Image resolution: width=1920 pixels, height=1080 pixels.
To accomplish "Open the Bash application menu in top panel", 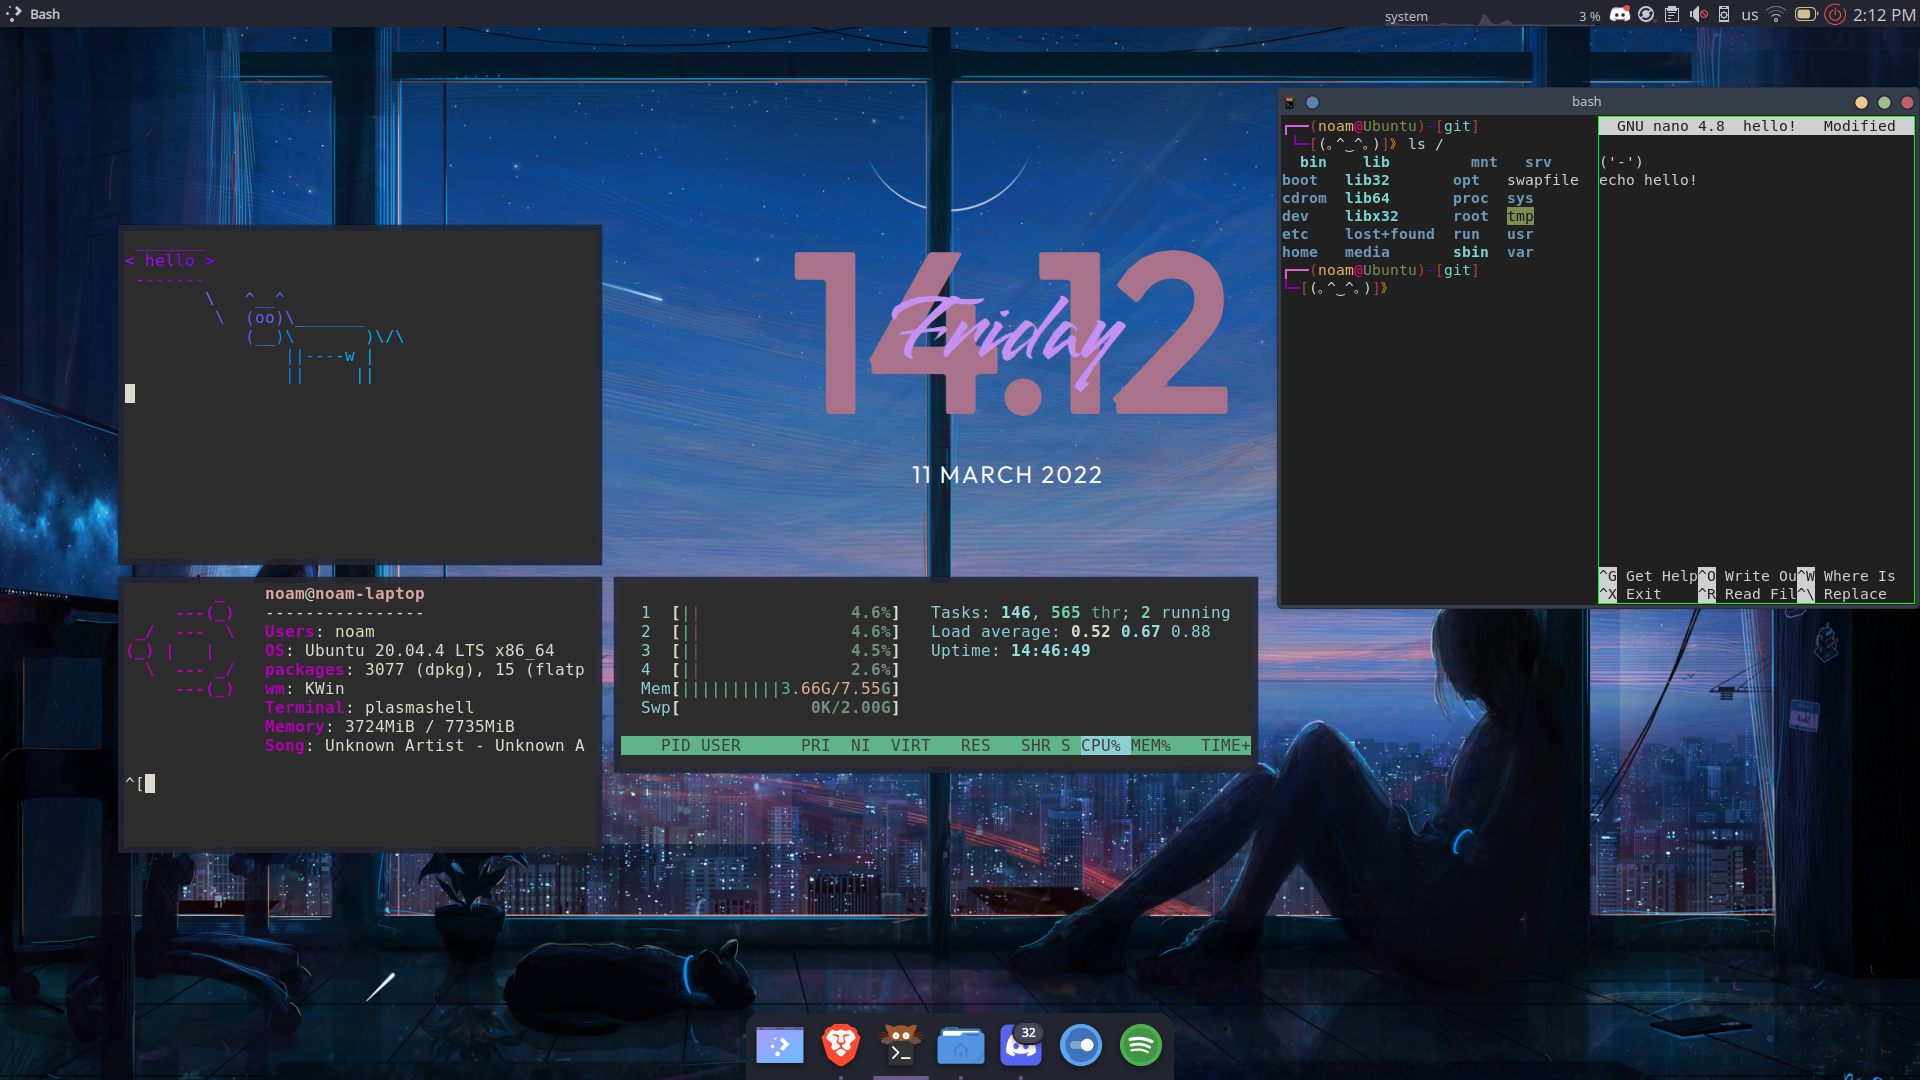I will (34, 14).
